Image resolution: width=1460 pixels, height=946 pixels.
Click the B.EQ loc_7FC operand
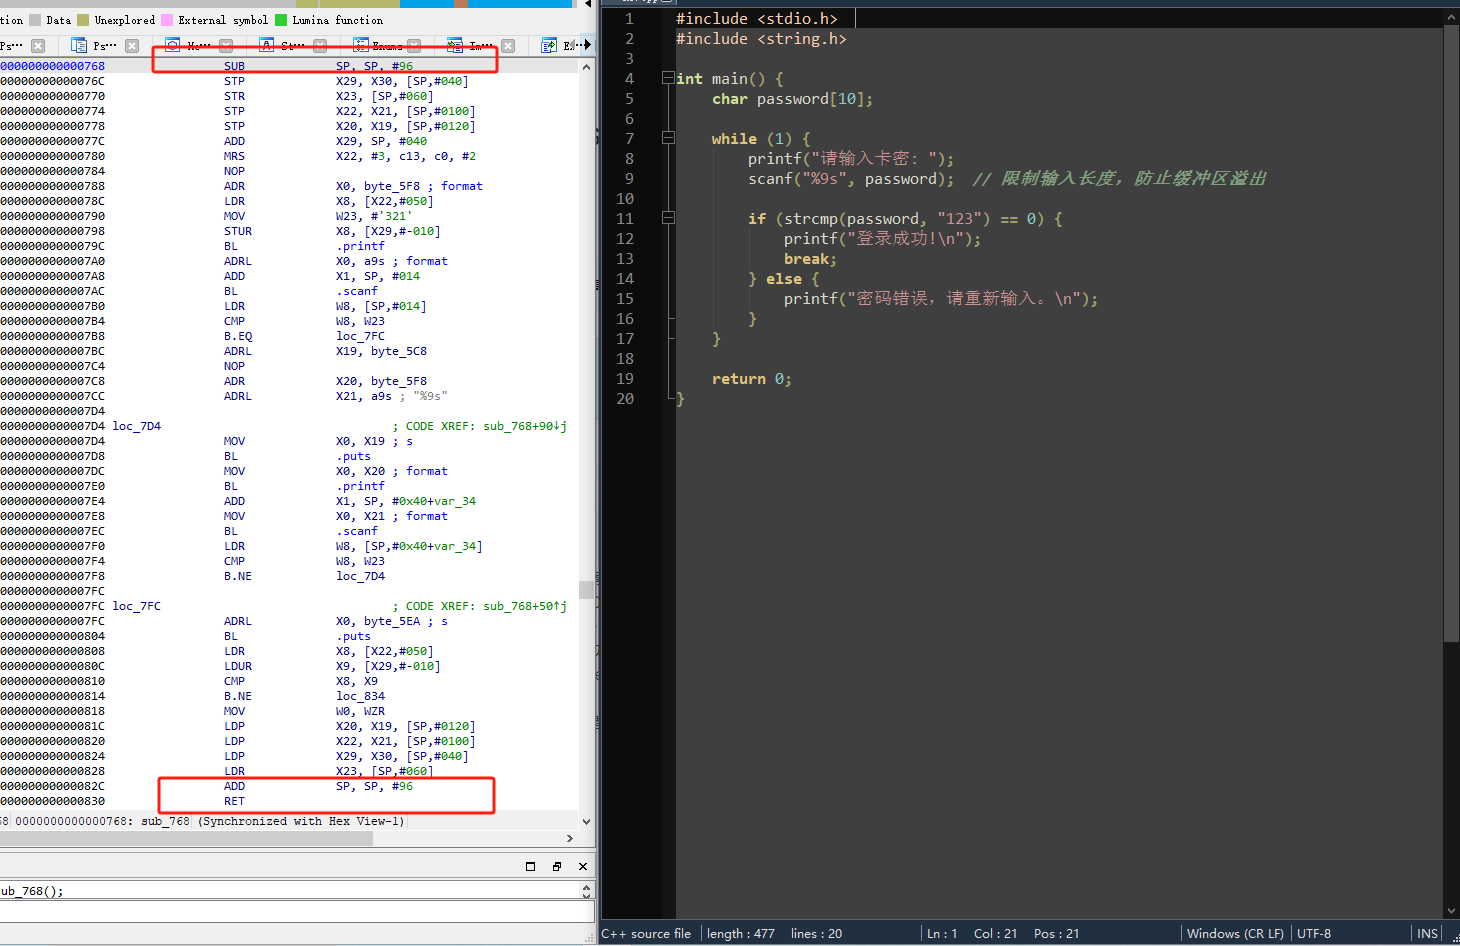point(360,336)
